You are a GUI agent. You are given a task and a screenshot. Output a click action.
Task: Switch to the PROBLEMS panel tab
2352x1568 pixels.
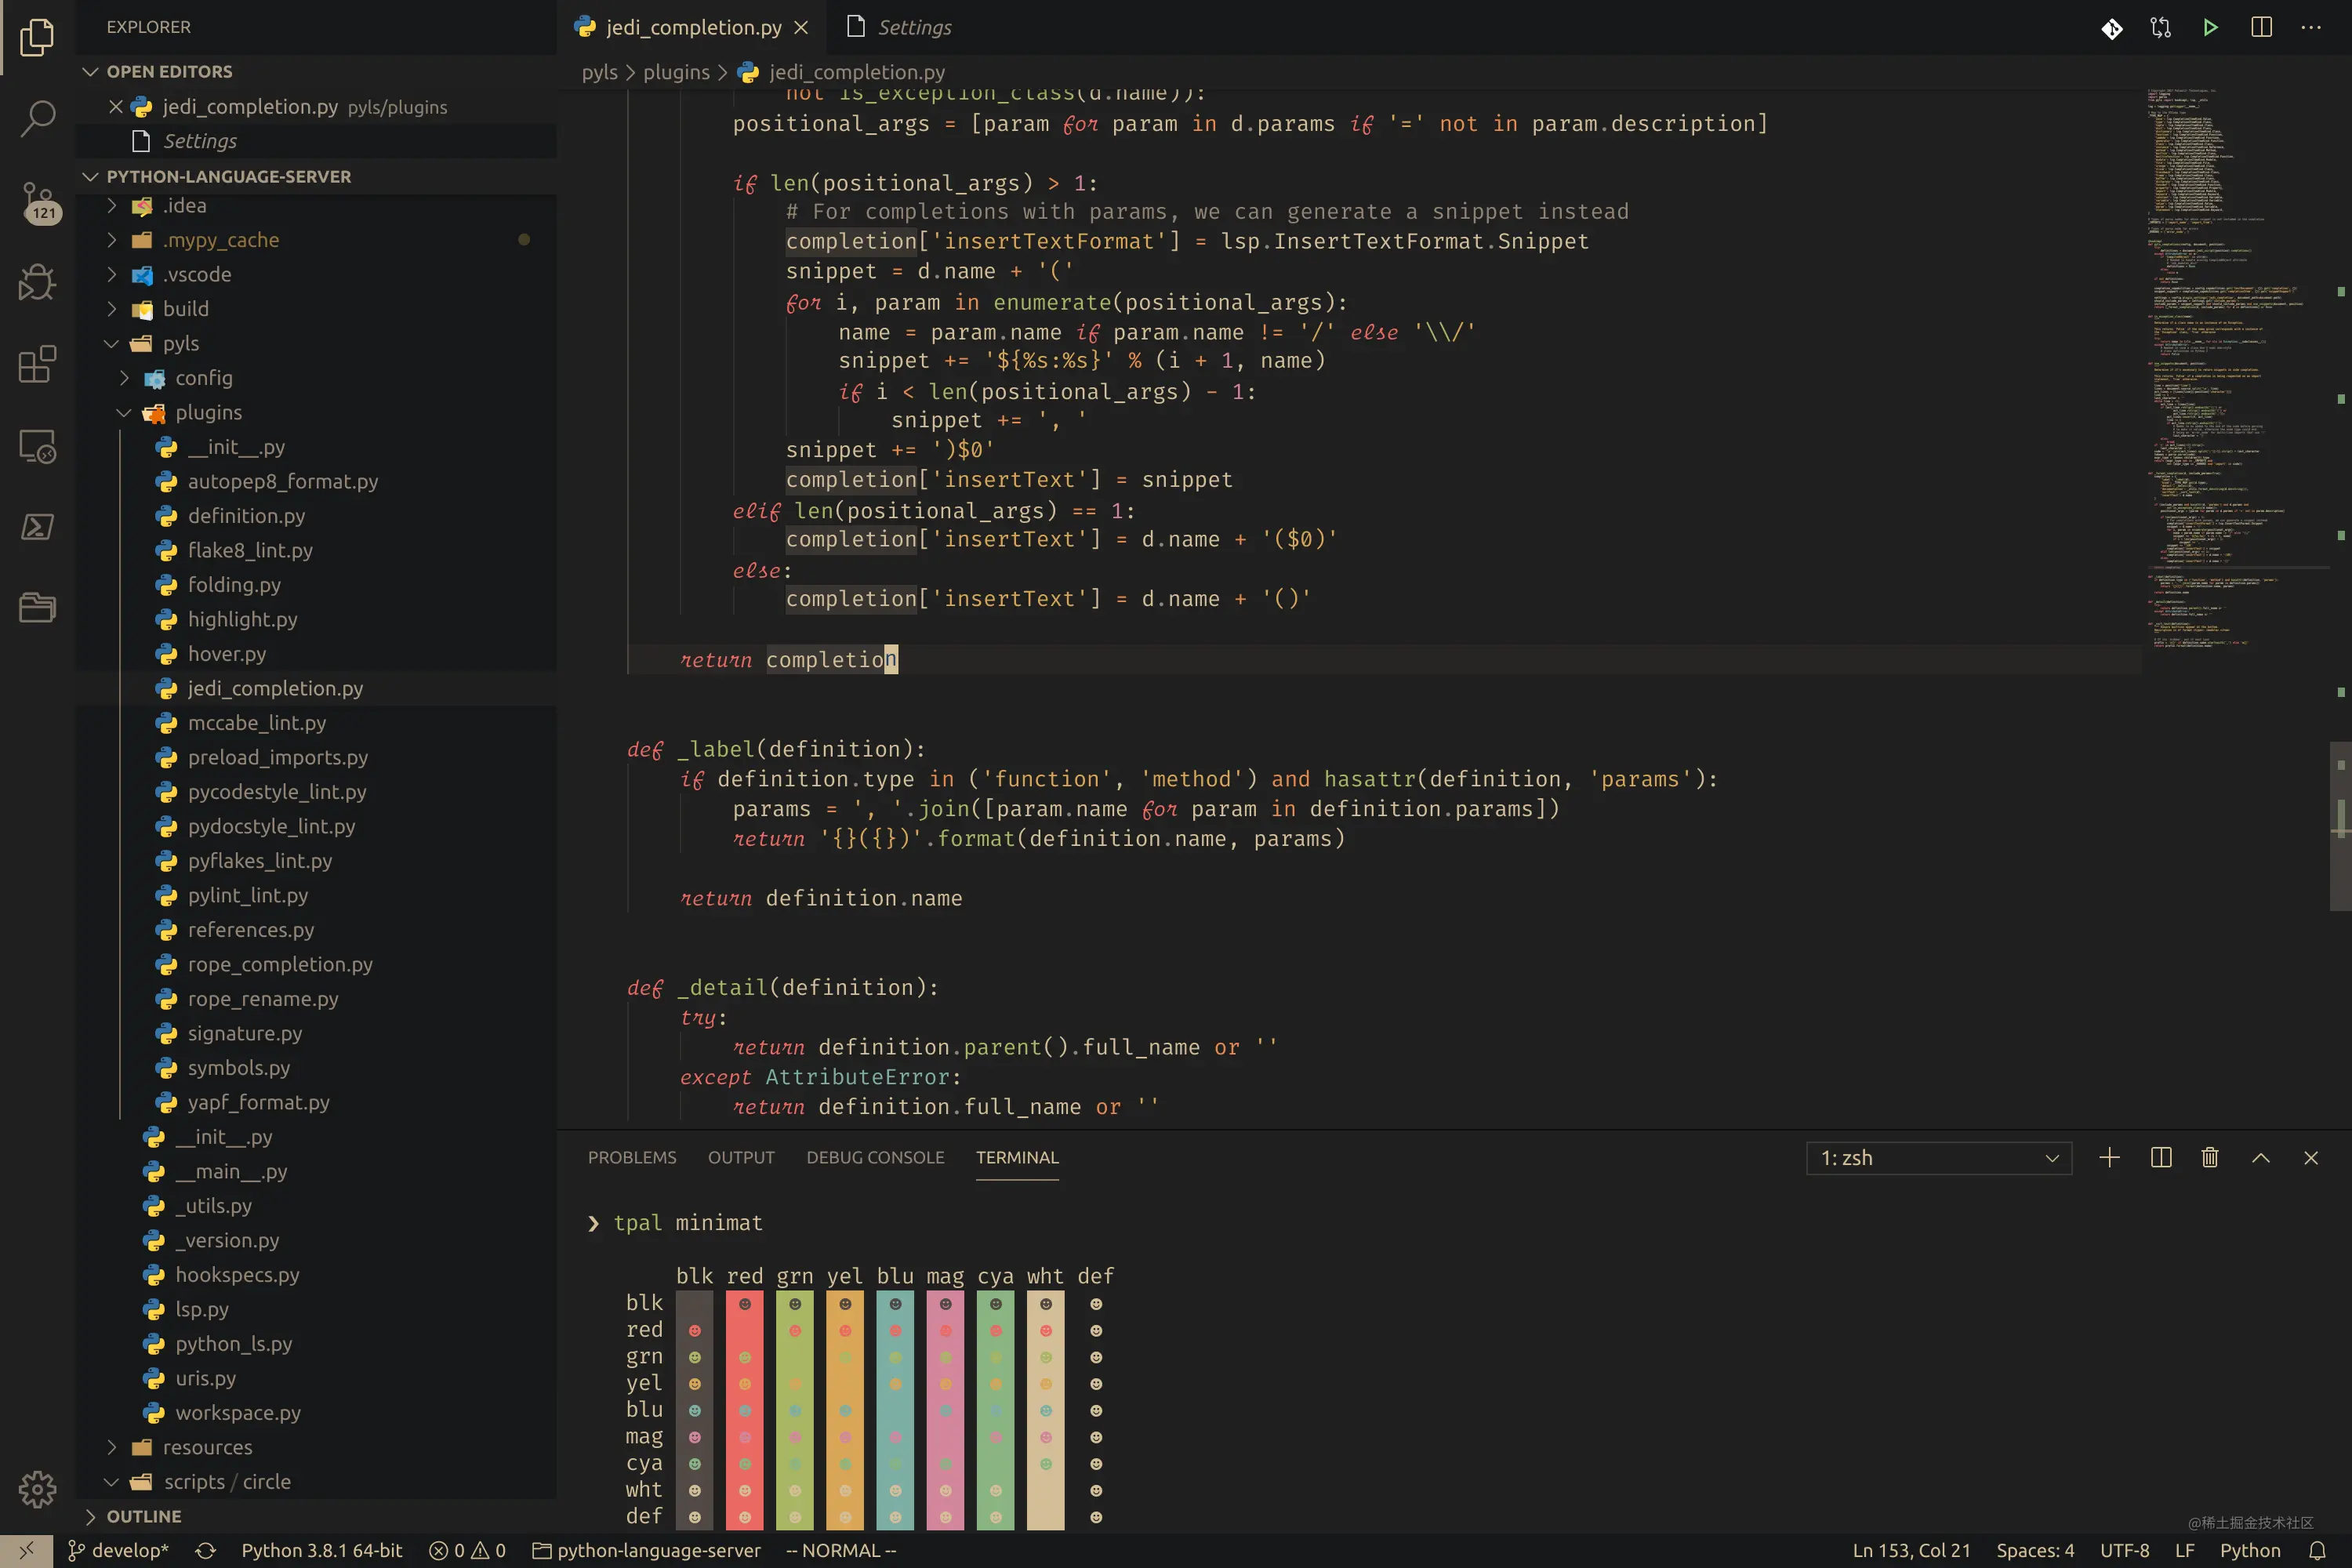tap(632, 1158)
